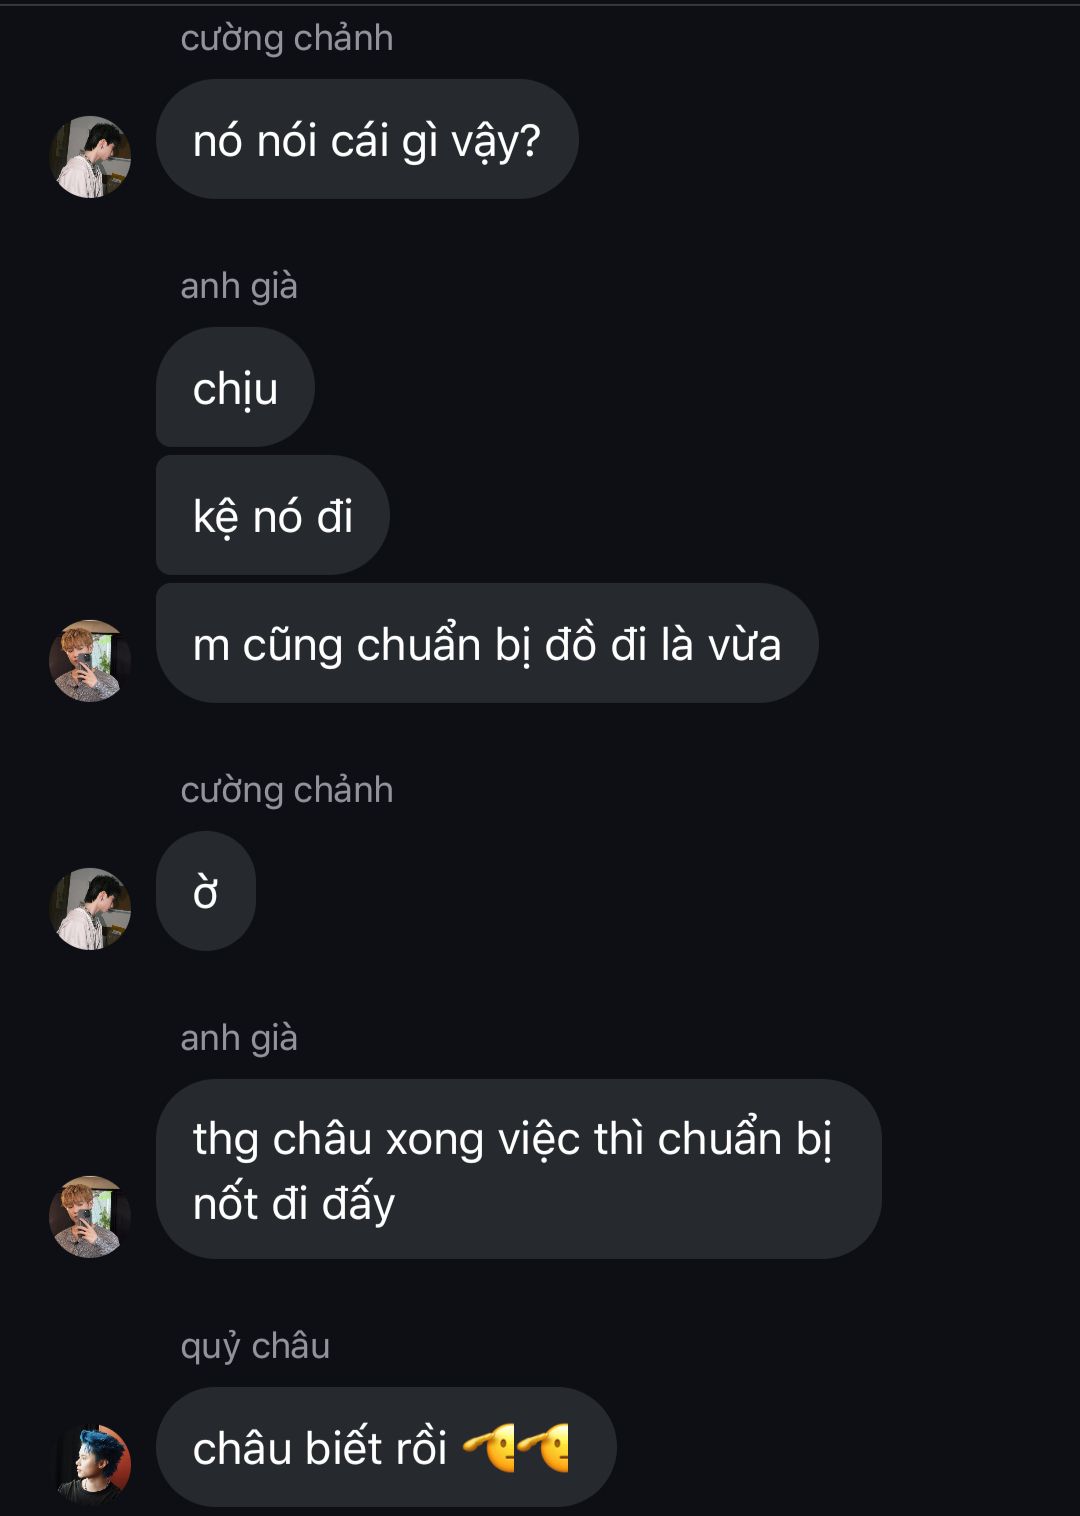Tap the message 'thg châu xong việc thì chuẩn bị'

(x=519, y=1169)
